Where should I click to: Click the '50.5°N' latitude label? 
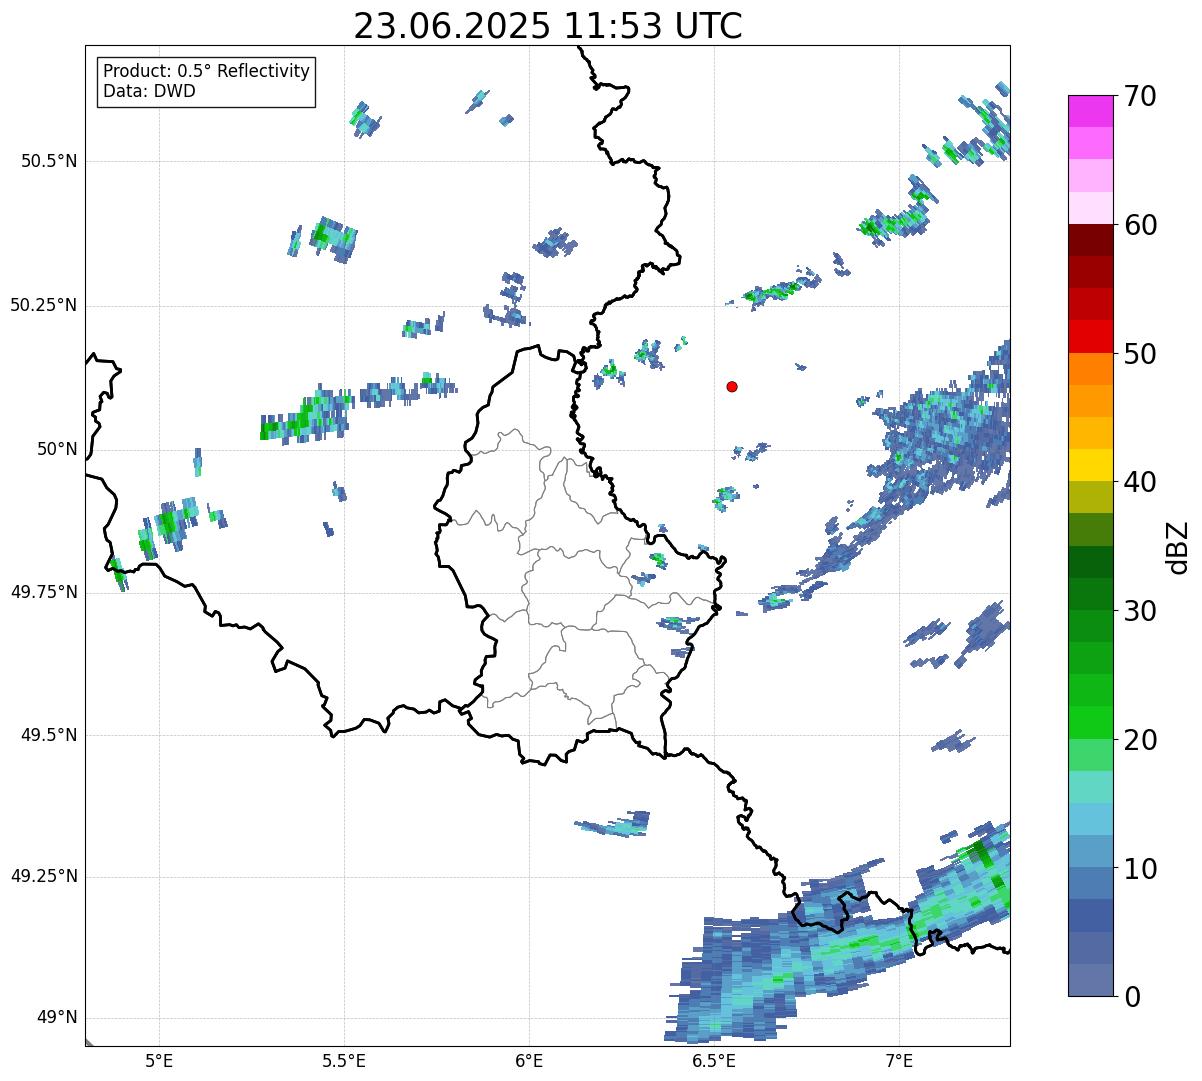point(49,161)
